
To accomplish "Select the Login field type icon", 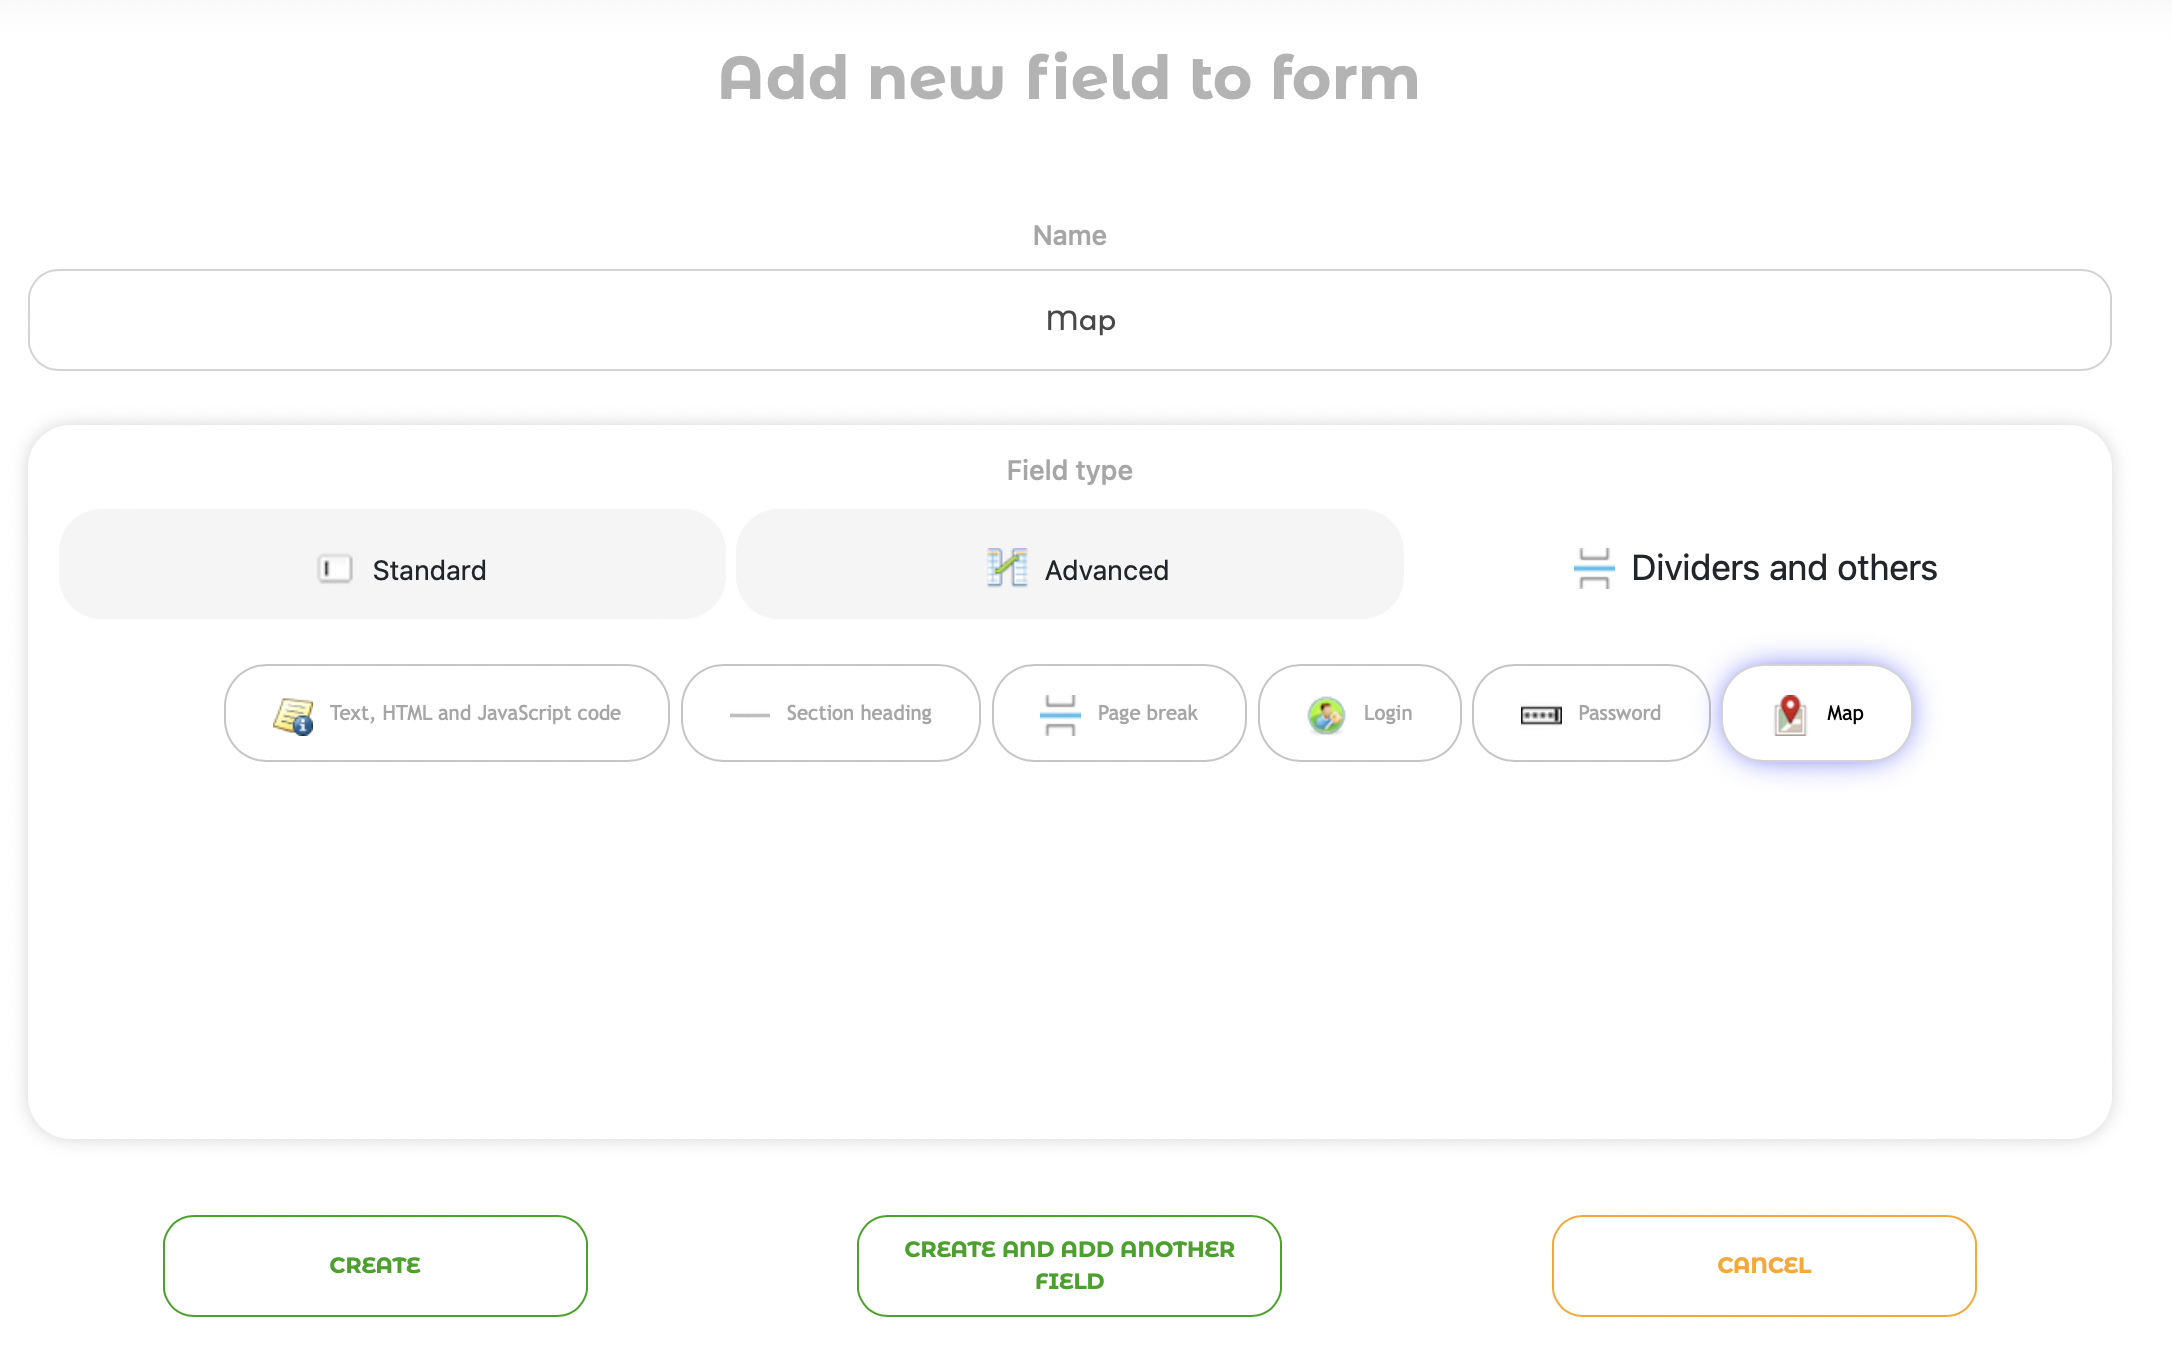I will pyautogui.click(x=1324, y=712).
